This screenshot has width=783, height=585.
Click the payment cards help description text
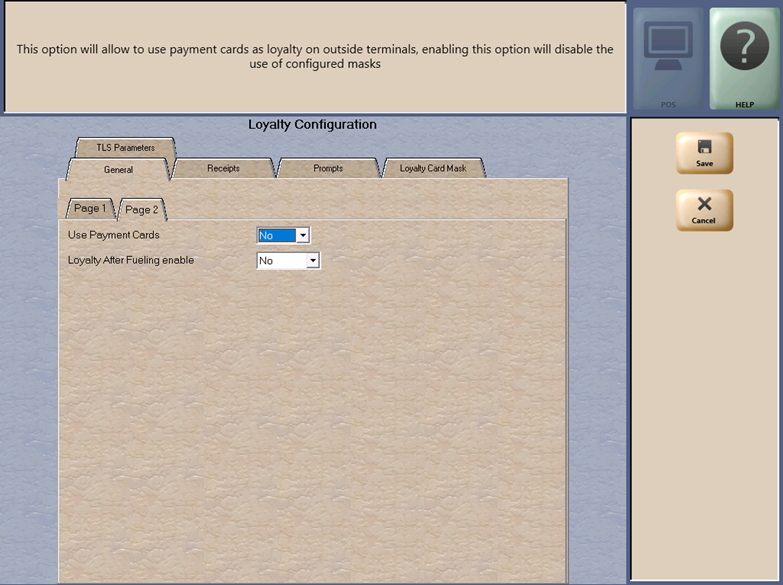pyautogui.click(x=315, y=56)
